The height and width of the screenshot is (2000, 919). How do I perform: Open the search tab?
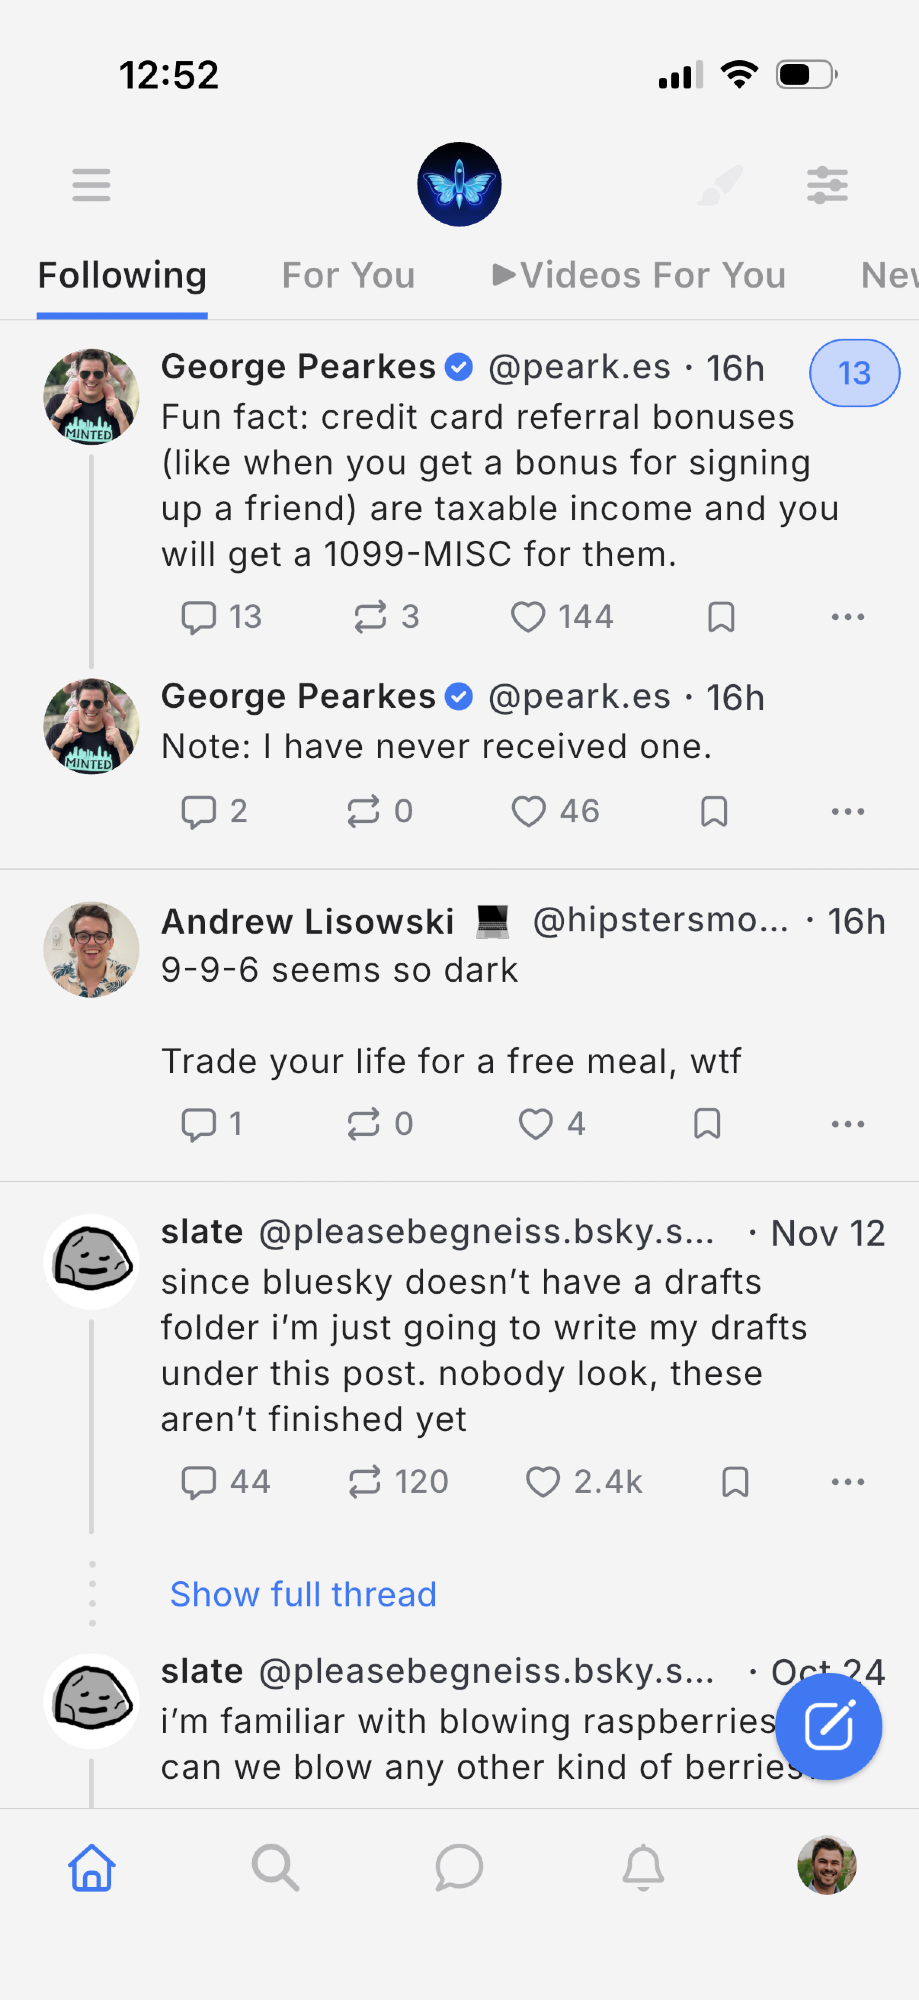(275, 1867)
